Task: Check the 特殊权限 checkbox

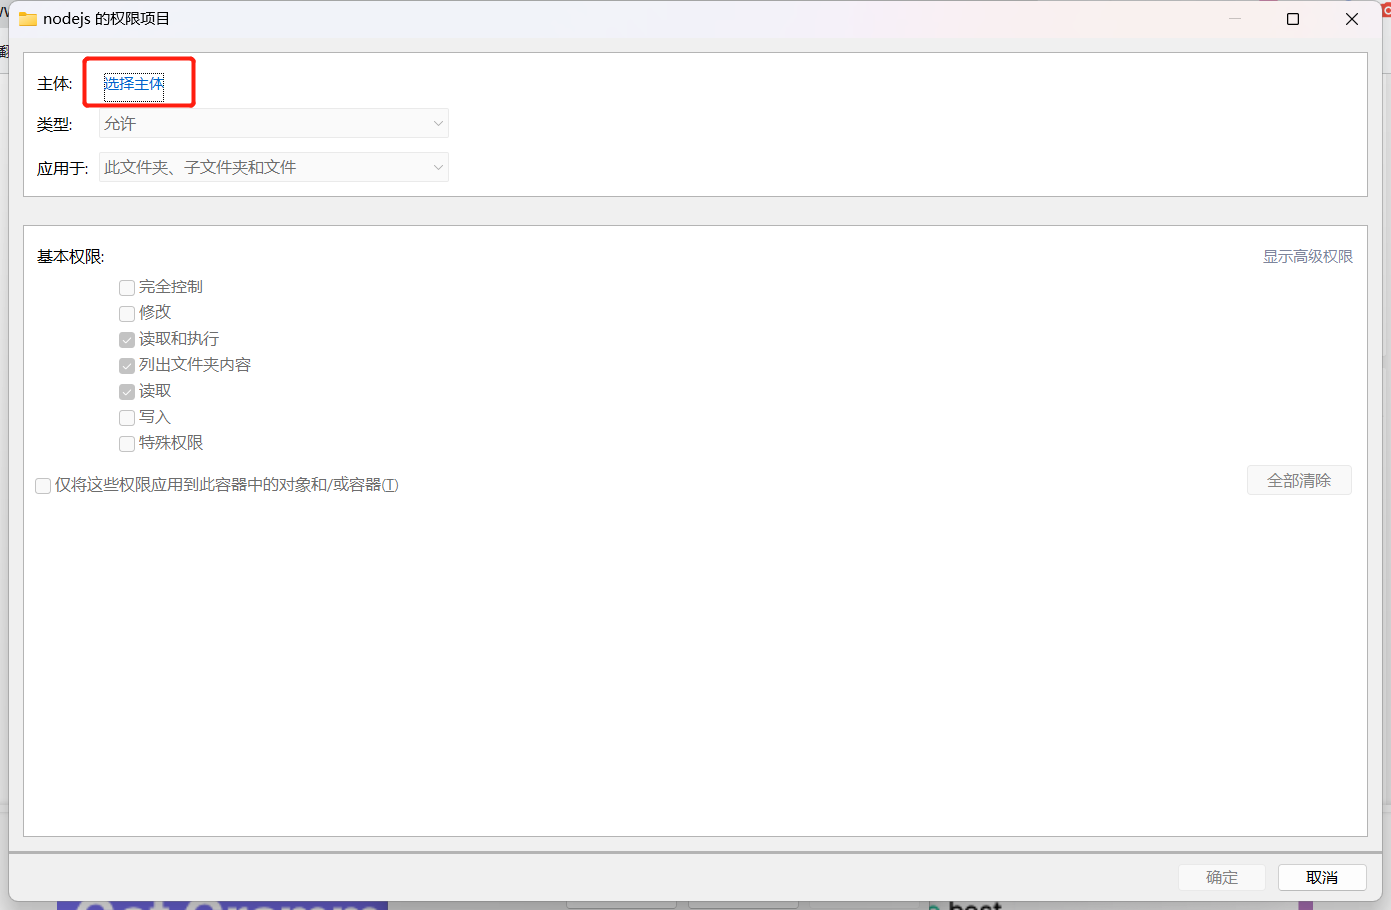Action: 127,444
